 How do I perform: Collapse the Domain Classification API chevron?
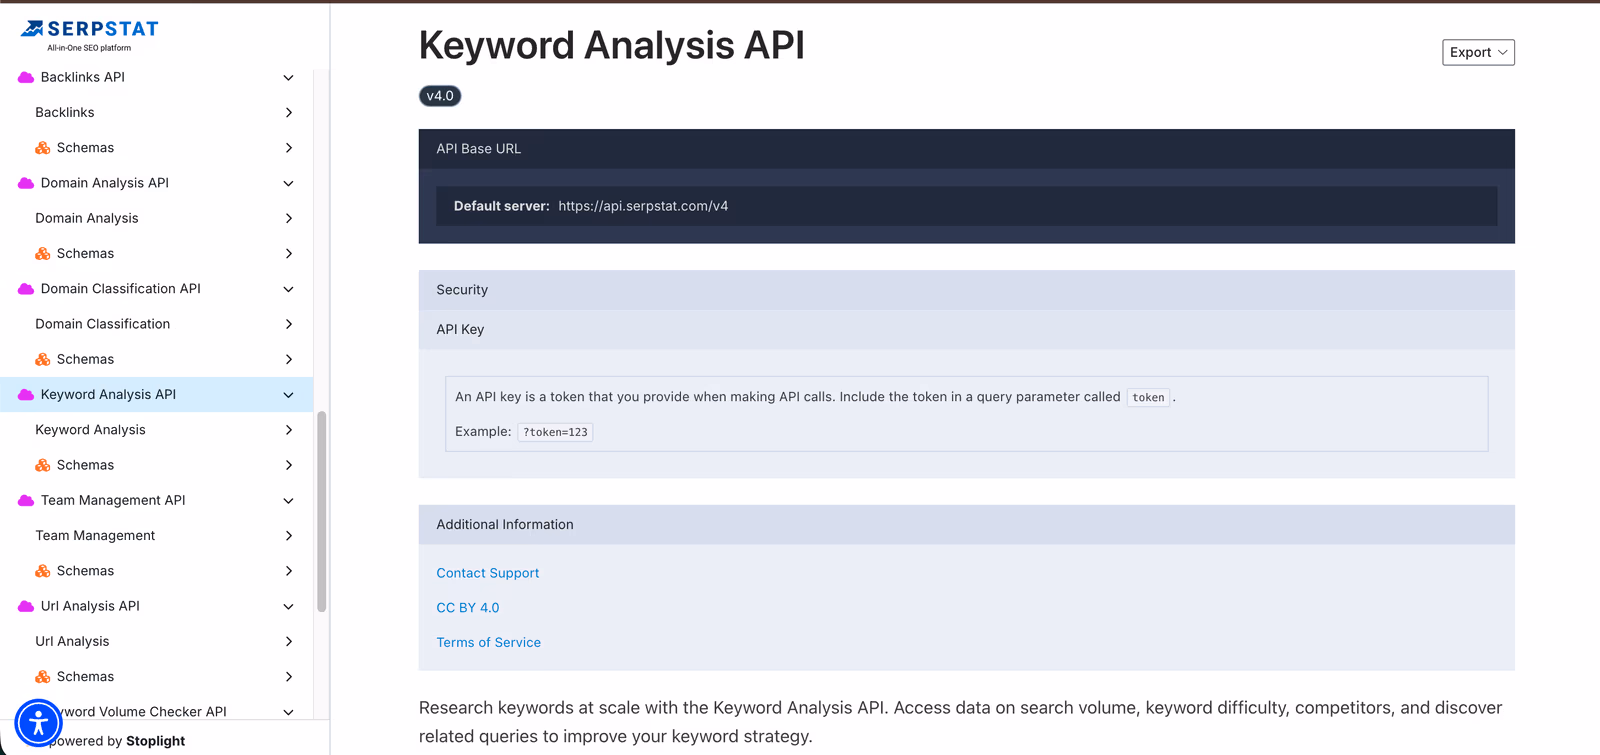point(288,289)
